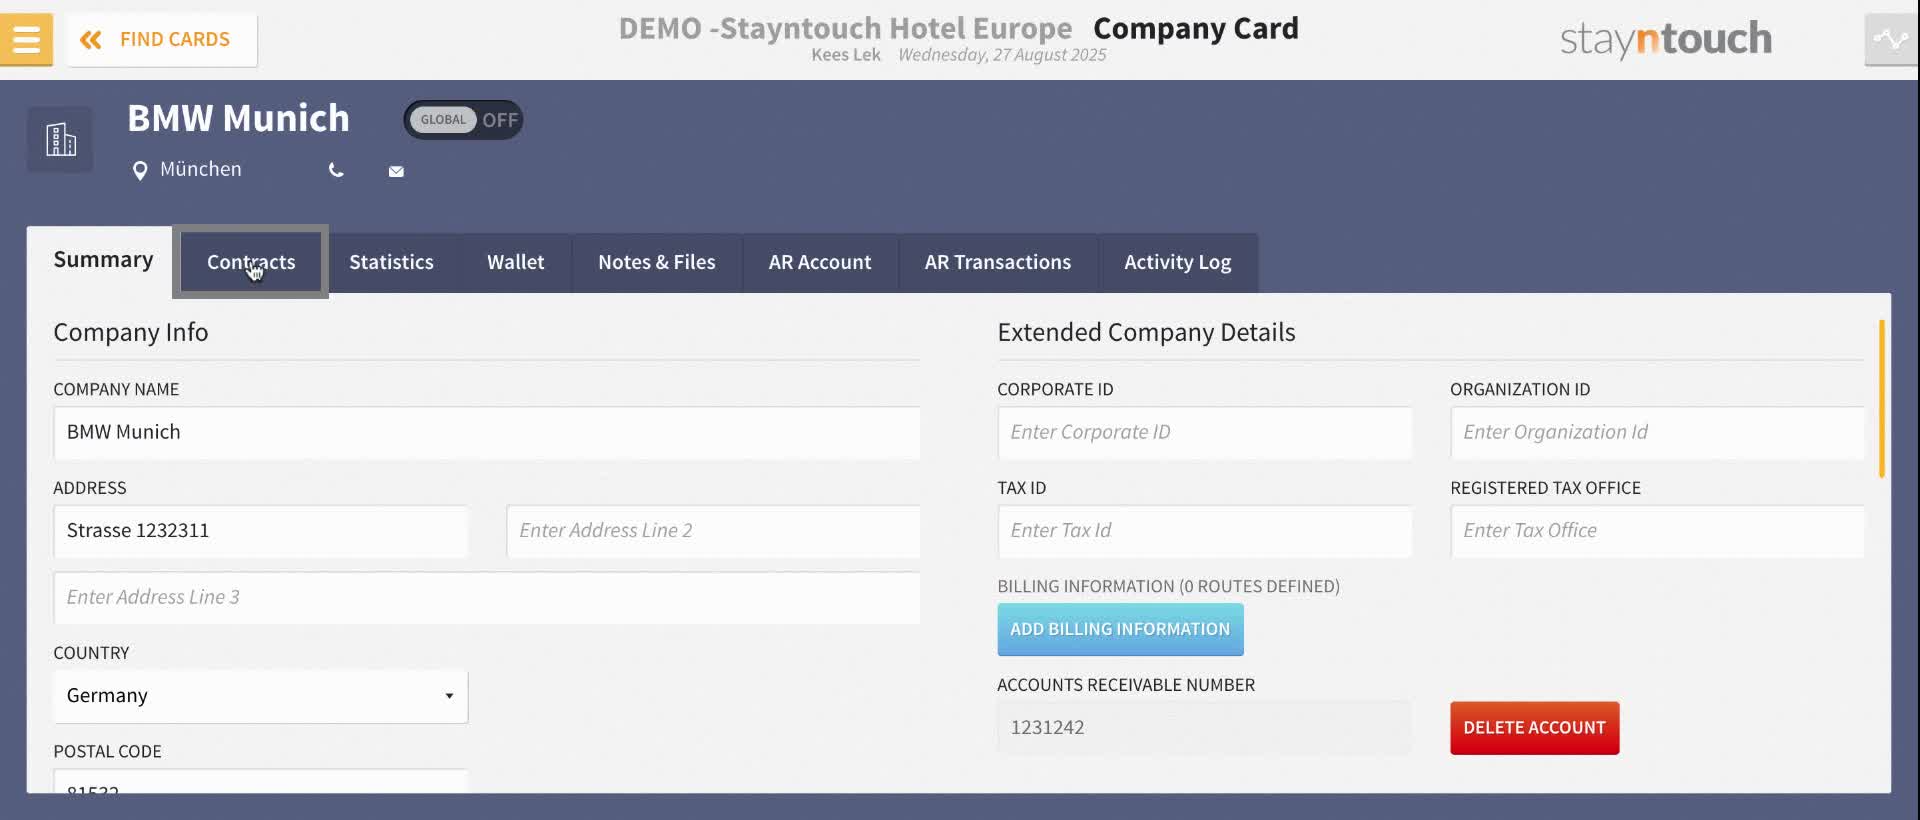Open the activity graph icon top right
1920x820 pixels.
click(x=1891, y=40)
